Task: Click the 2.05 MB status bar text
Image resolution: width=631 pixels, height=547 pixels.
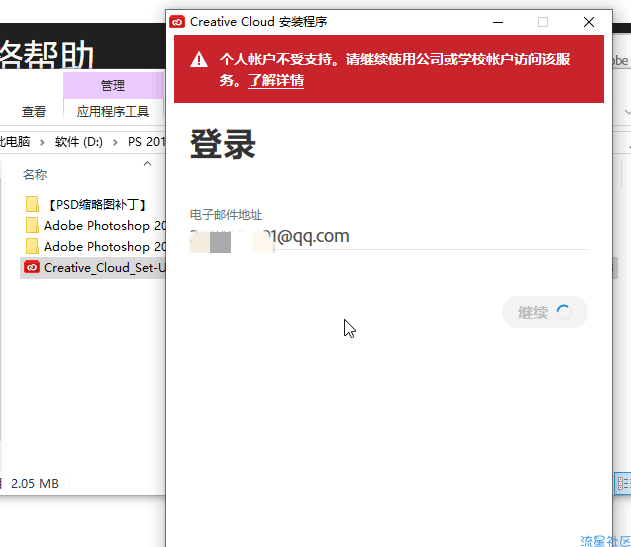Action: point(35,483)
